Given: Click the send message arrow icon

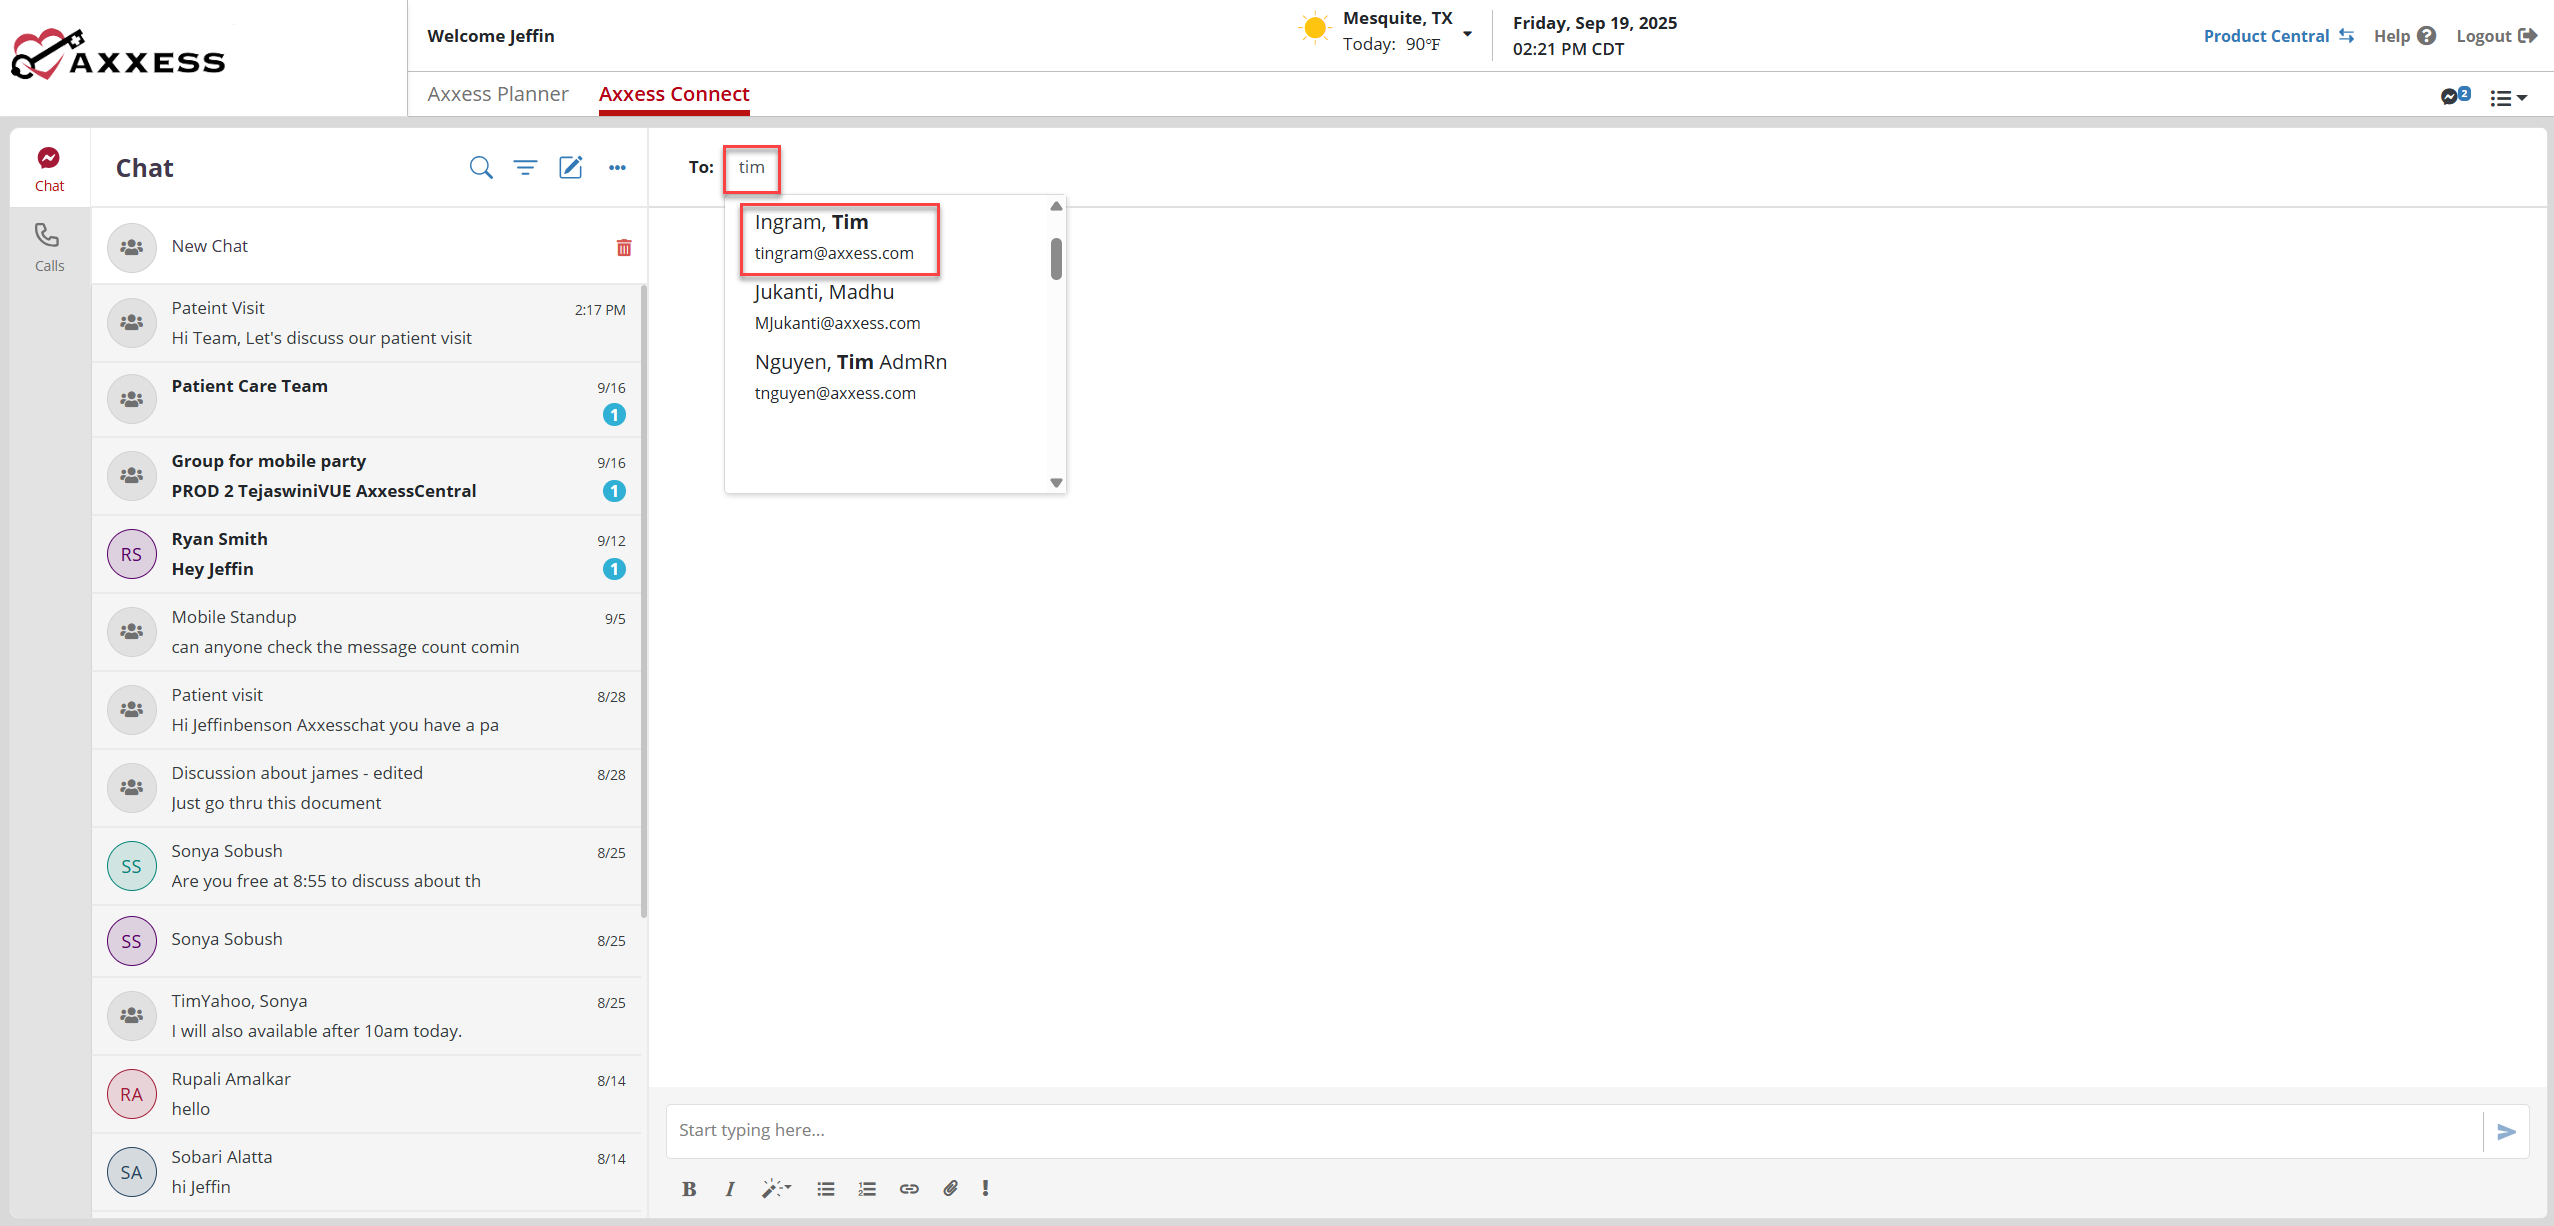Looking at the screenshot, I should click(x=2506, y=1131).
